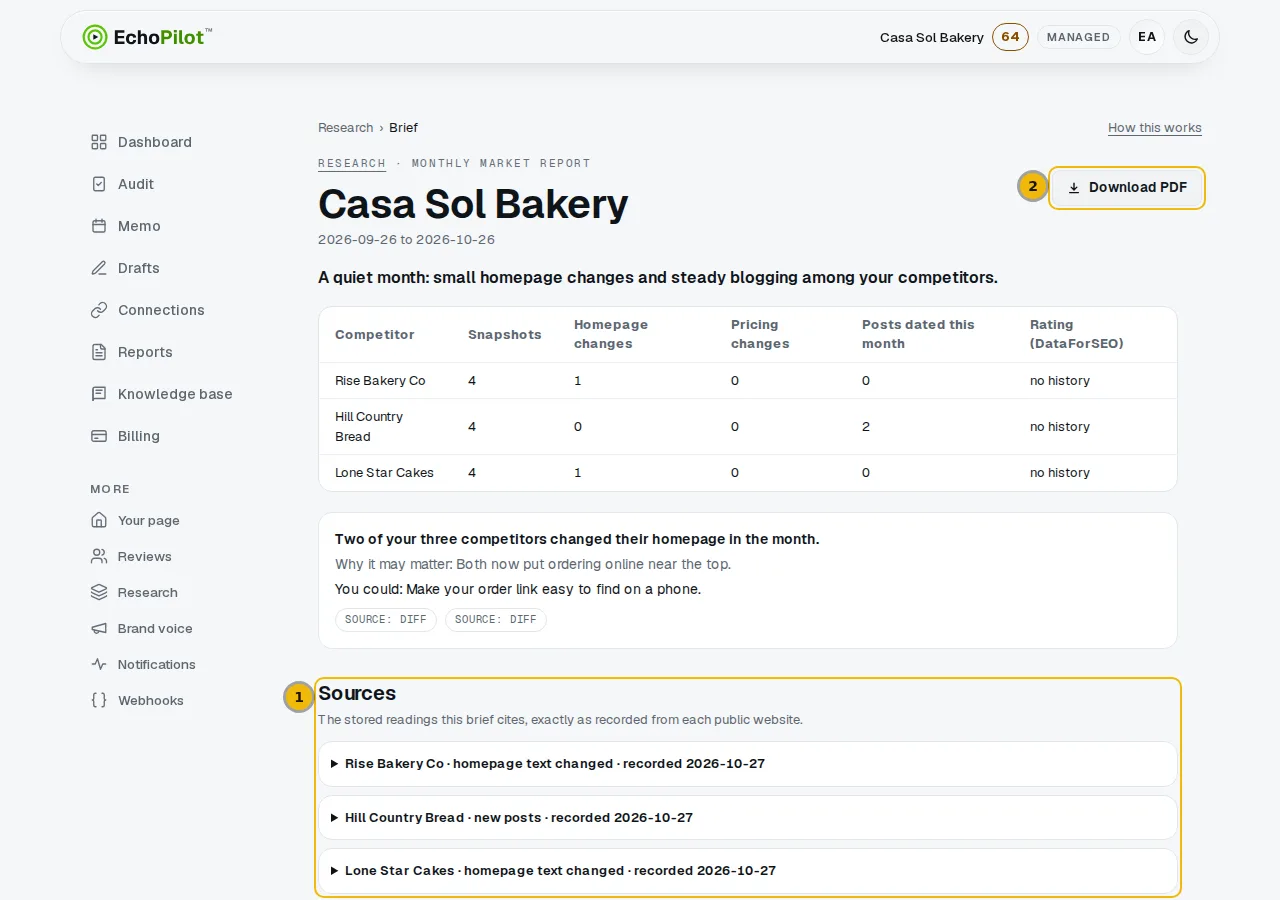
Task: Open the EA account avatar
Action: coord(1147,37)
